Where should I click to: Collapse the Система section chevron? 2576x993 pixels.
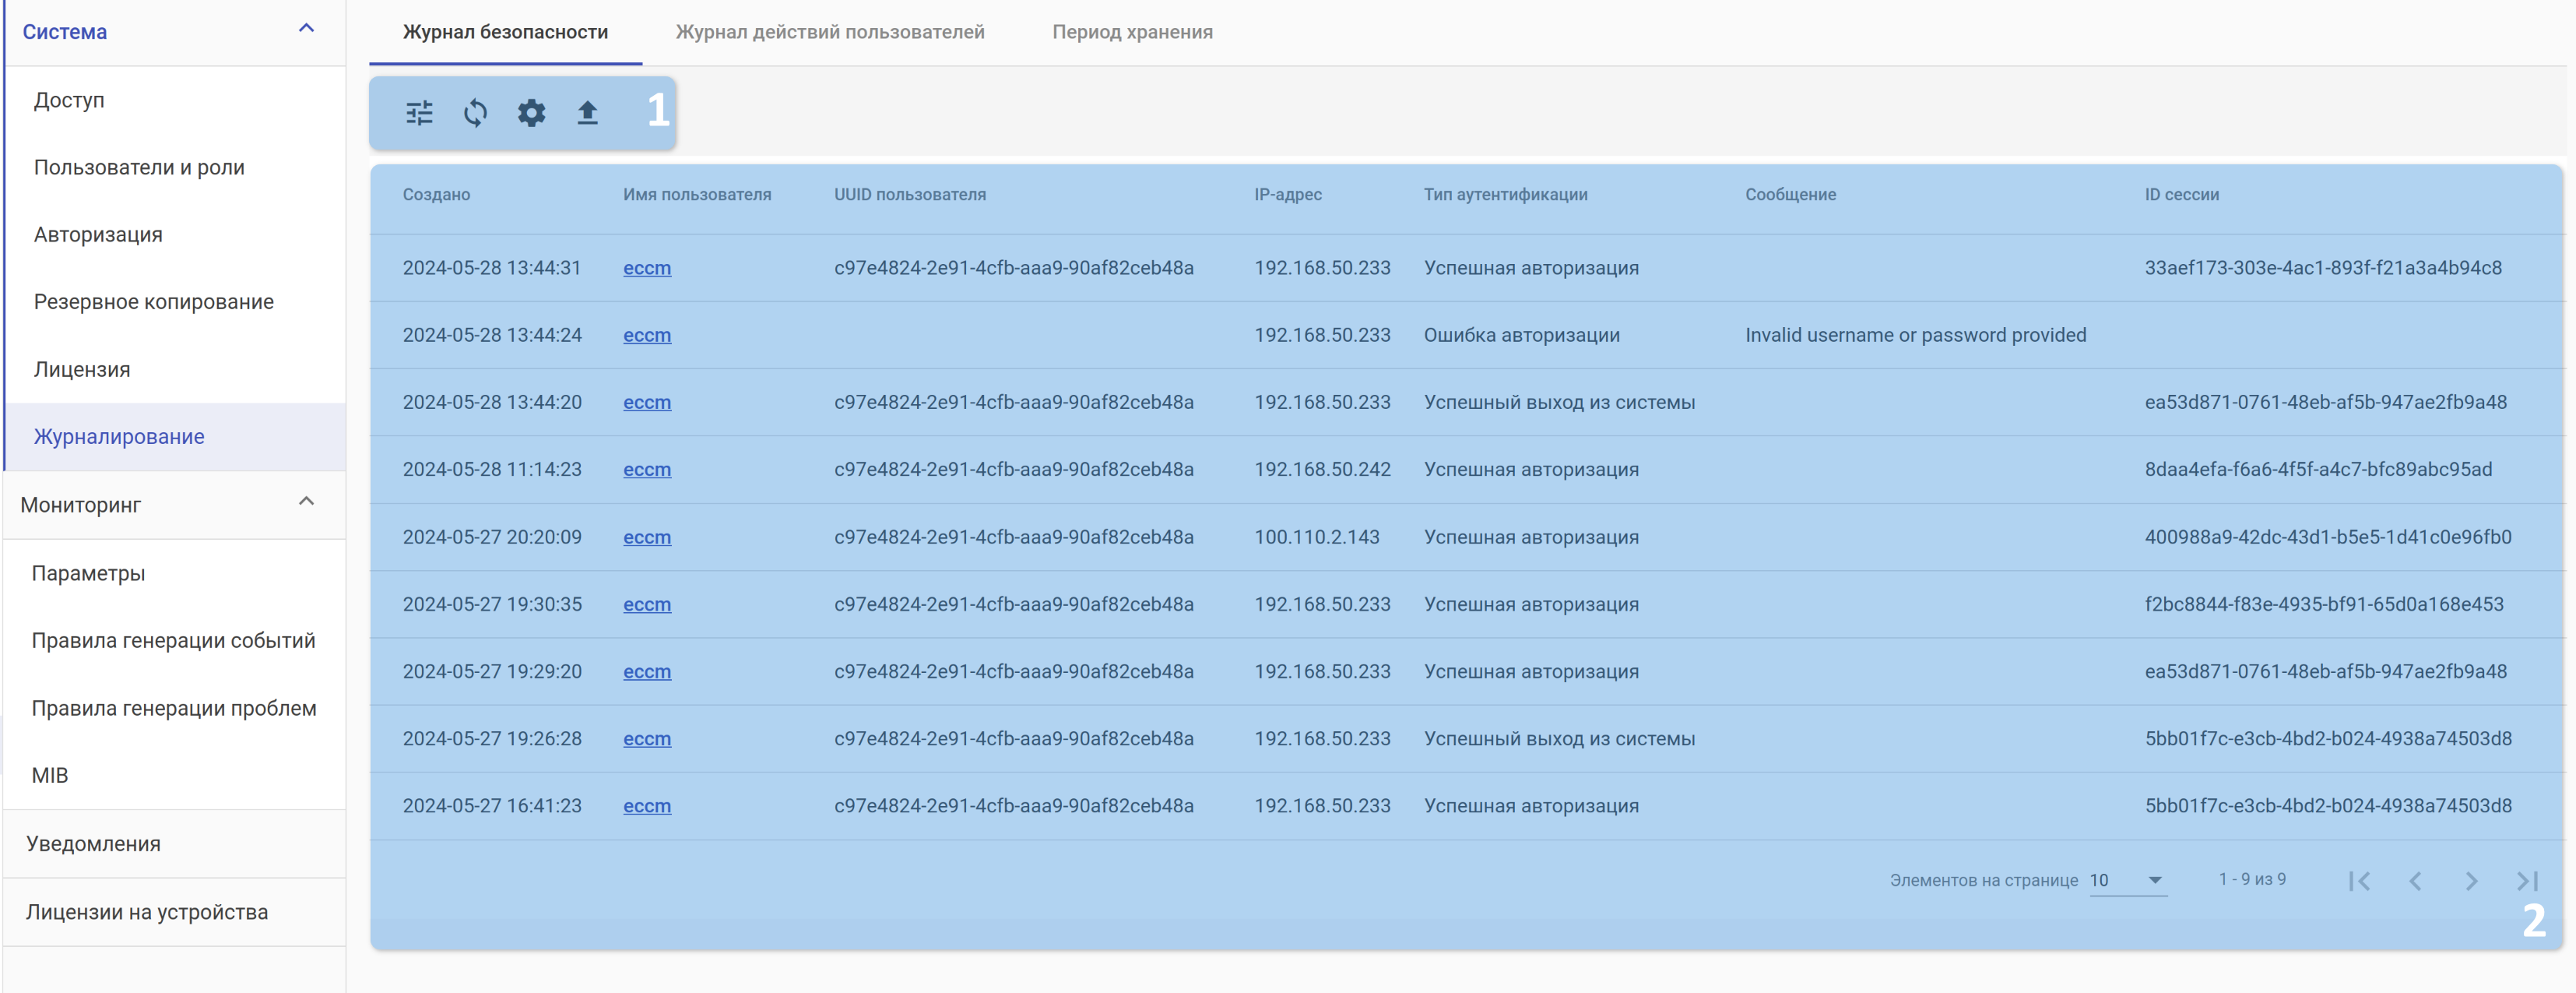307,29
